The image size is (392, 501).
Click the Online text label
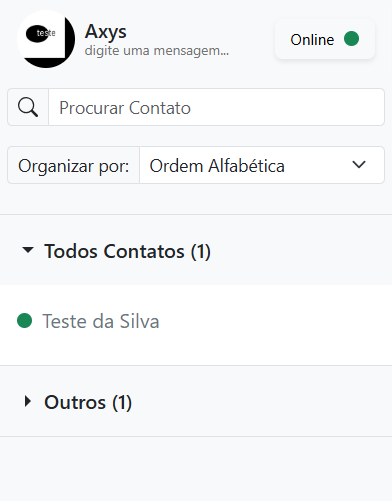[x=312, y=40]
